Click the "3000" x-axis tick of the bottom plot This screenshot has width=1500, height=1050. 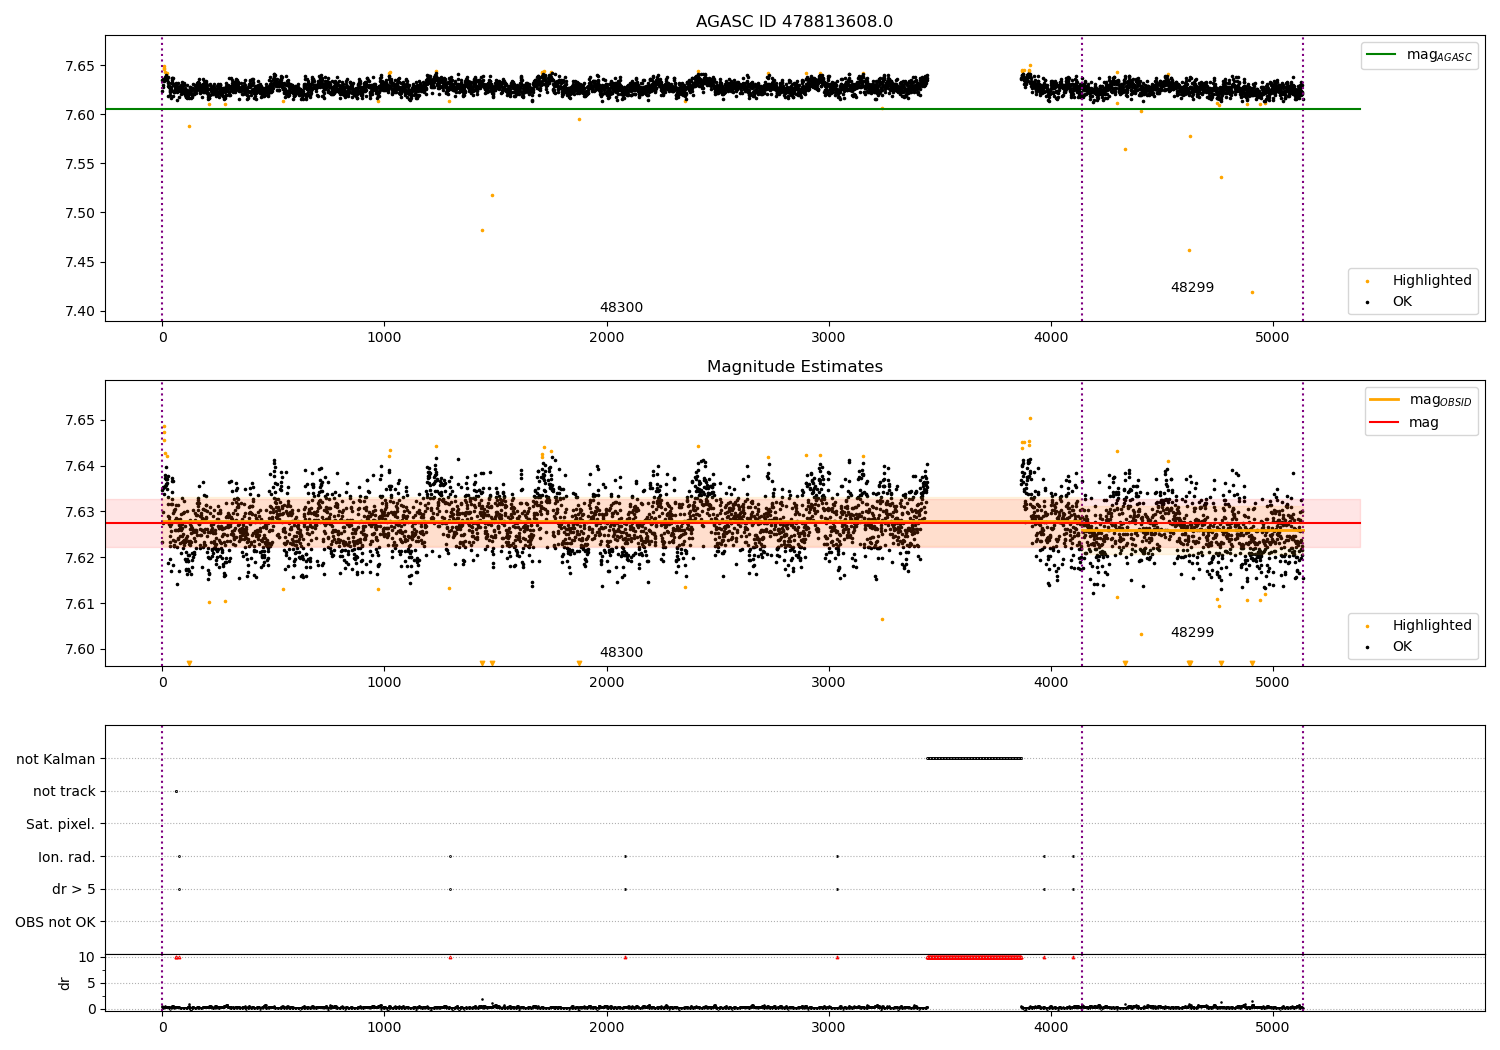pos(829,1027)
